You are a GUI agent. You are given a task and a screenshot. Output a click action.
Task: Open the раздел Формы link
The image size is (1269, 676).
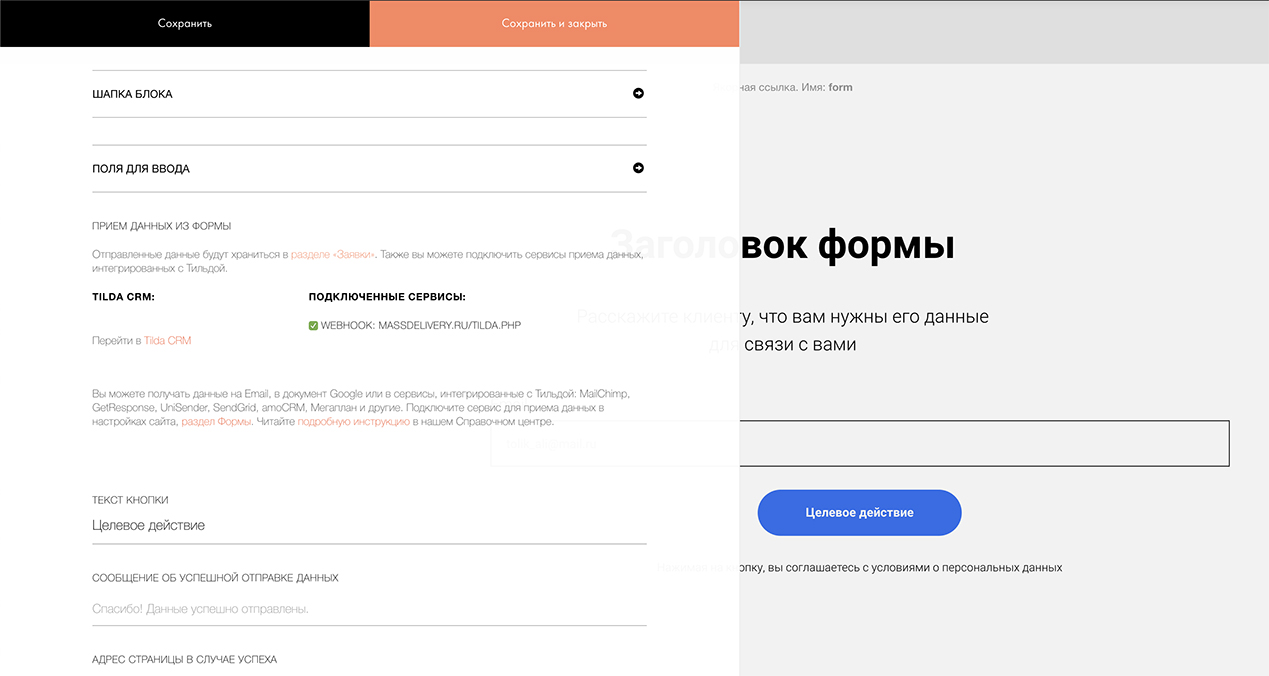pyautogui.click(x=216, y=422)
